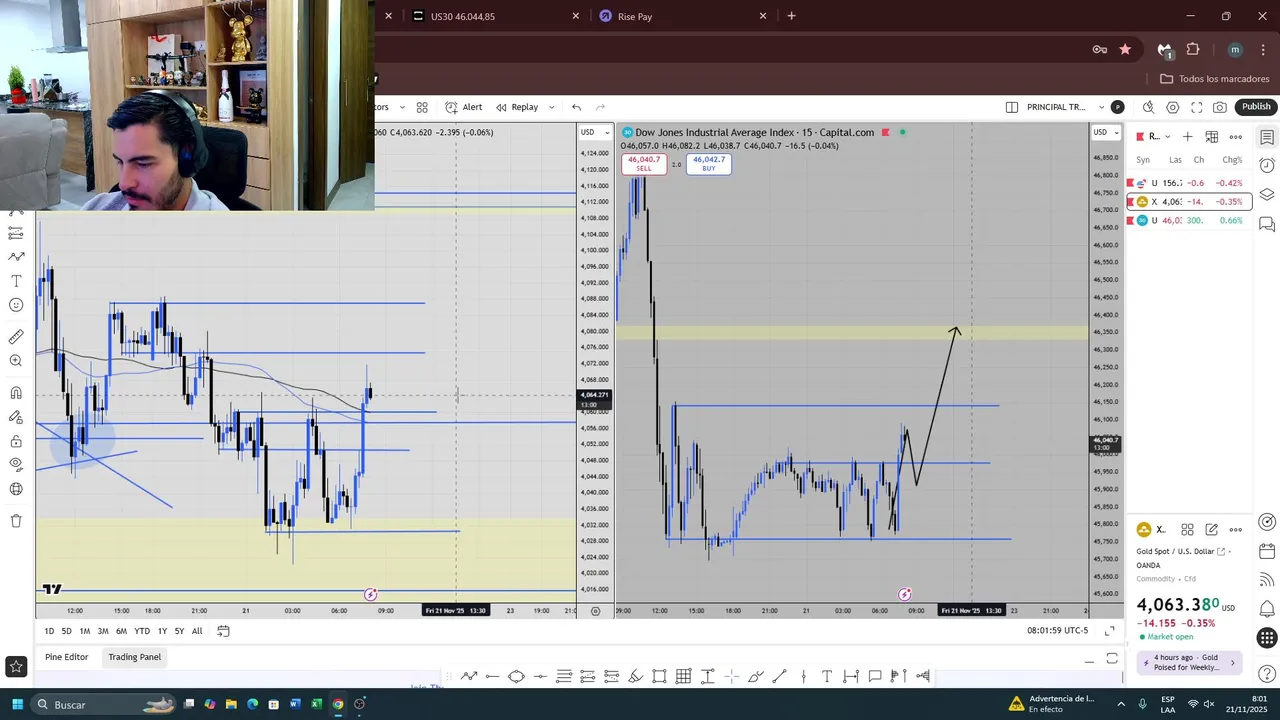Click the BUY 46,042.7 button

(708, 164)
